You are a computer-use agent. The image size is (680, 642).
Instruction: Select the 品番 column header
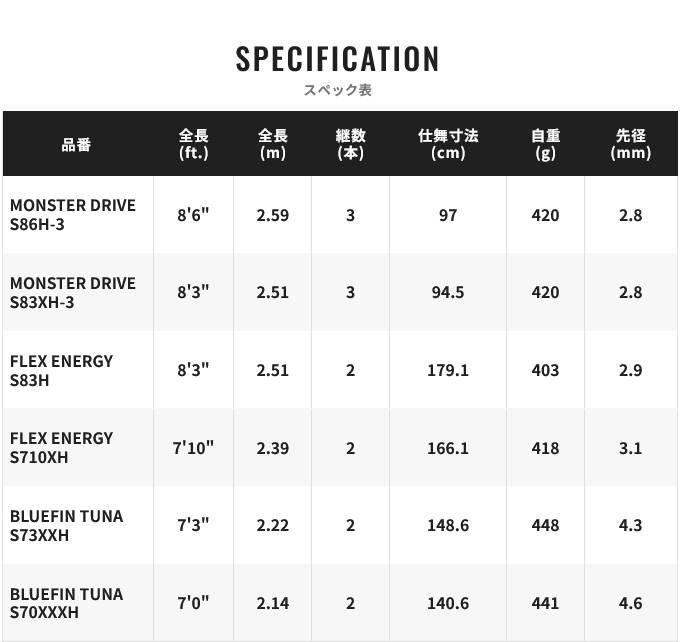click(76, 145)
